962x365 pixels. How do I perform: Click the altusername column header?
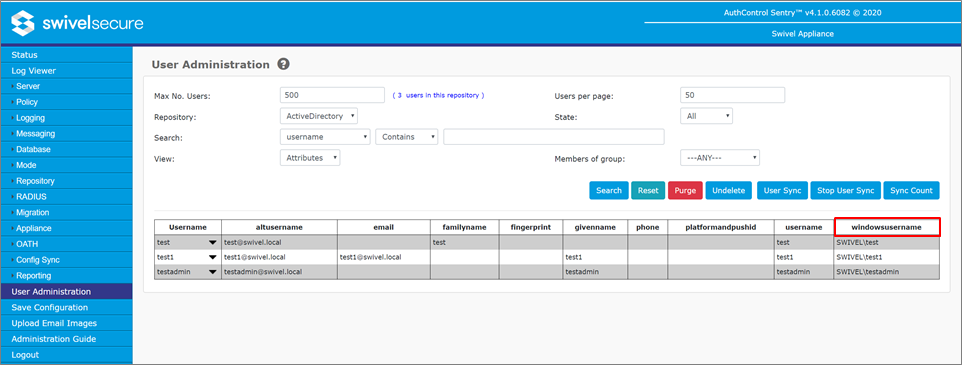[x=279, y=228]
